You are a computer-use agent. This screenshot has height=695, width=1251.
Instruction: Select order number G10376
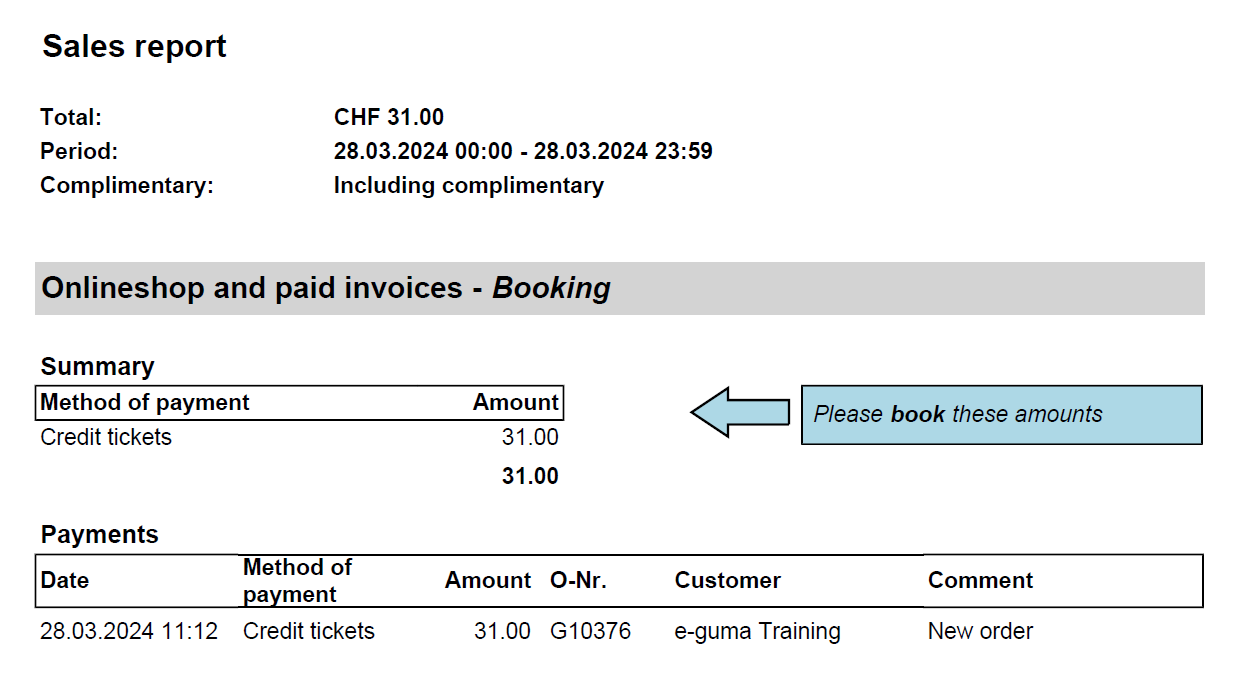[591, 632]
